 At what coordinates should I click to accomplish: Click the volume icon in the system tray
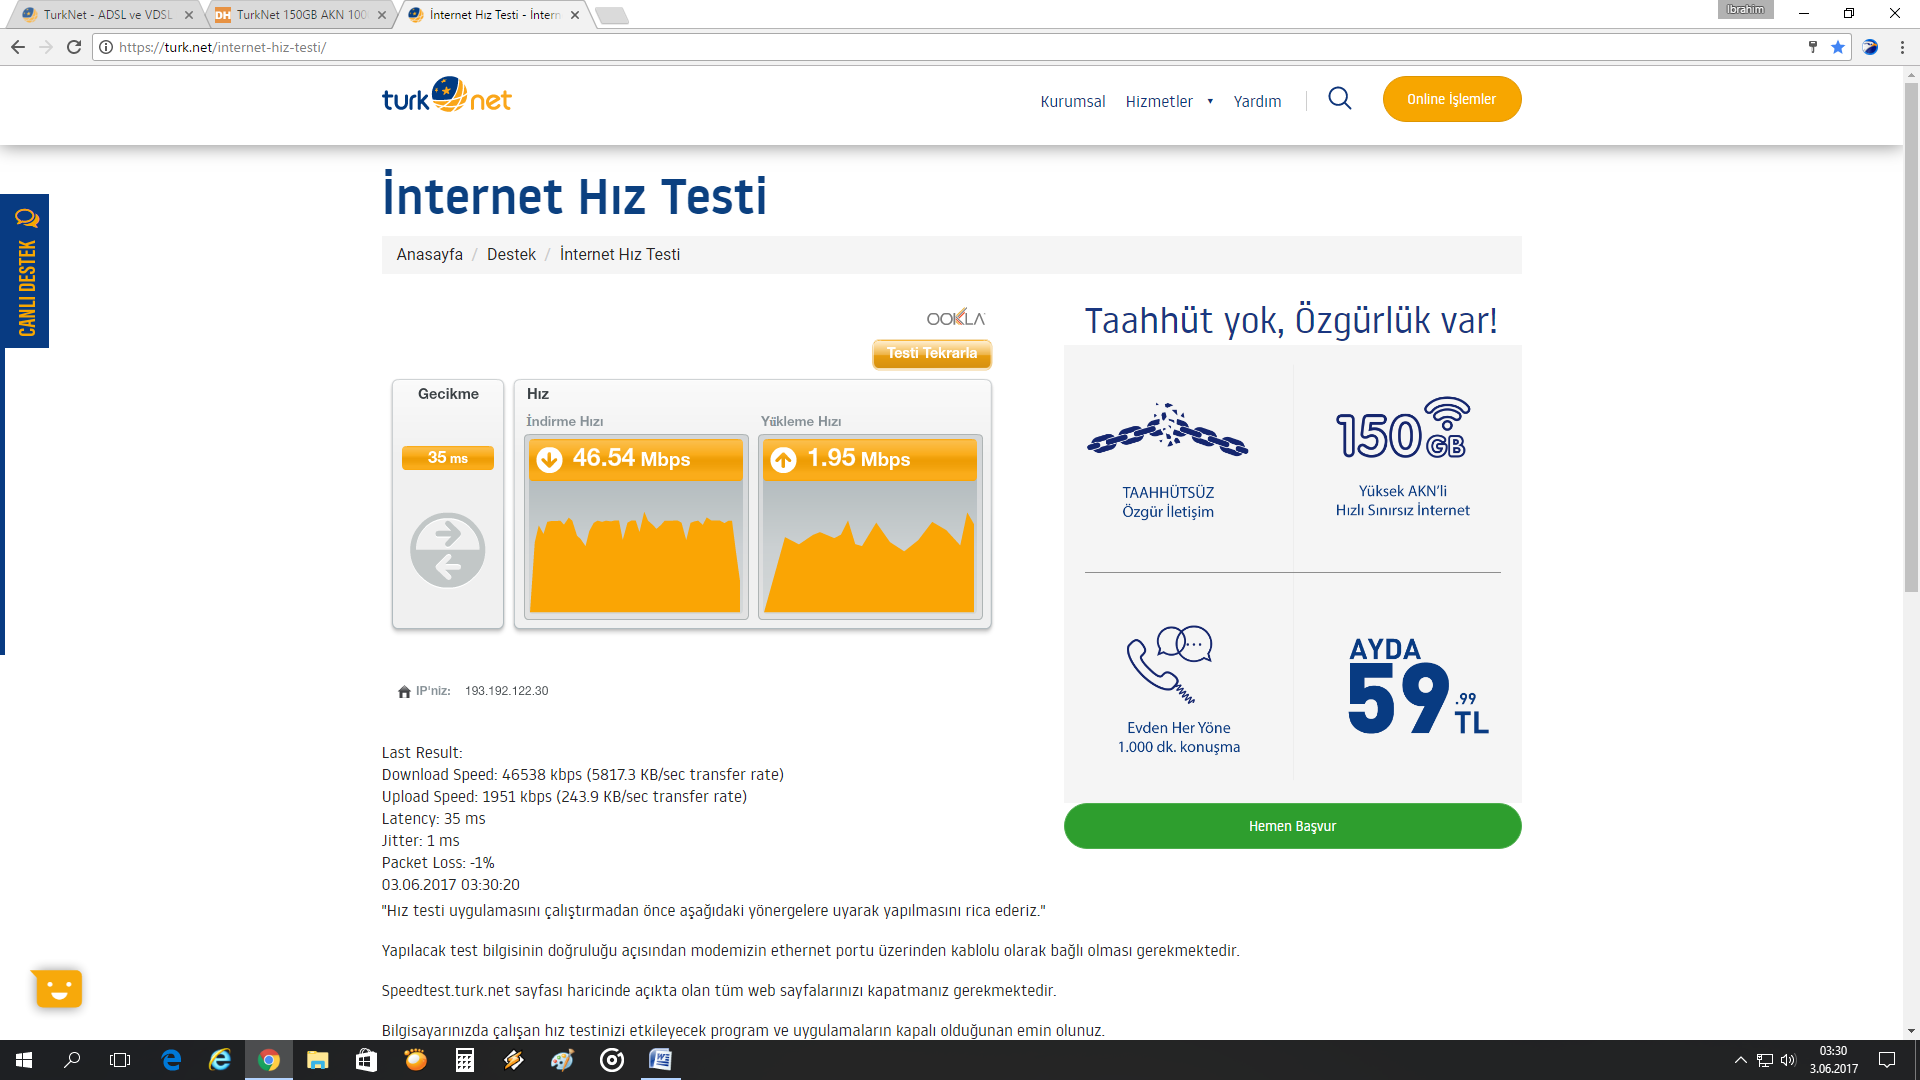pos(1788,1060)
